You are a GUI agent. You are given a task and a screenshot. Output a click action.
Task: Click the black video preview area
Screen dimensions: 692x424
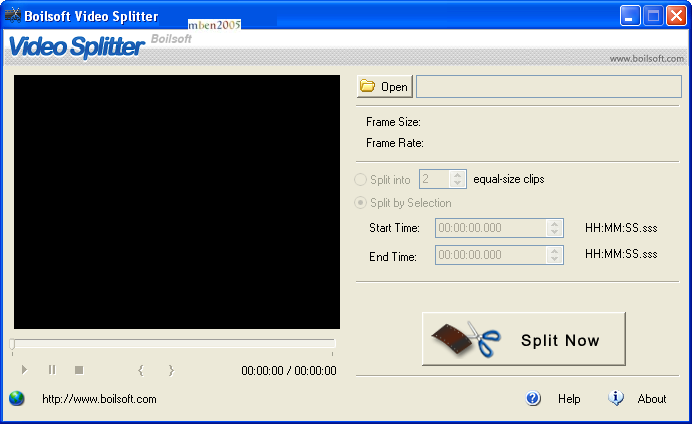click(177, 202)
